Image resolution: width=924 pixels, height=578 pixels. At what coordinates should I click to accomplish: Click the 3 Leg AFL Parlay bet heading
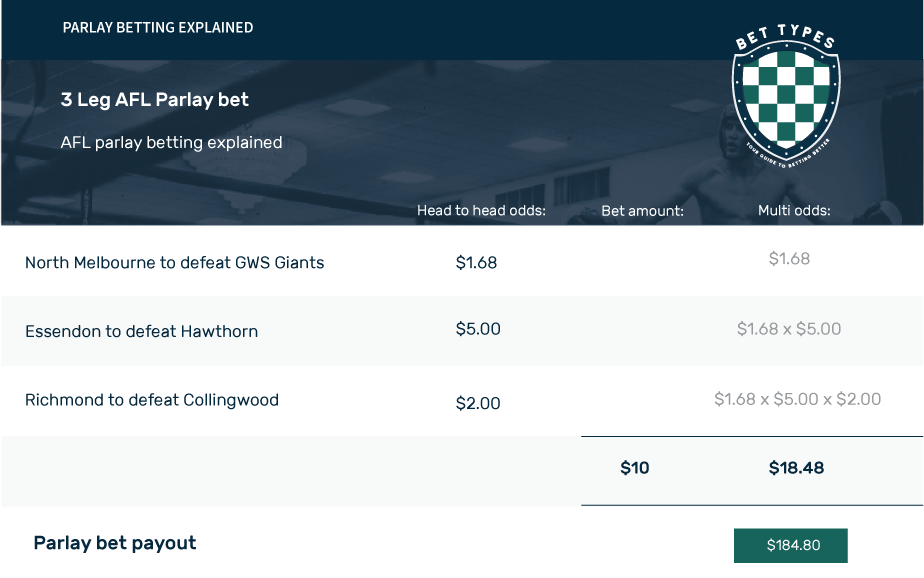click(x=154, y=100)
